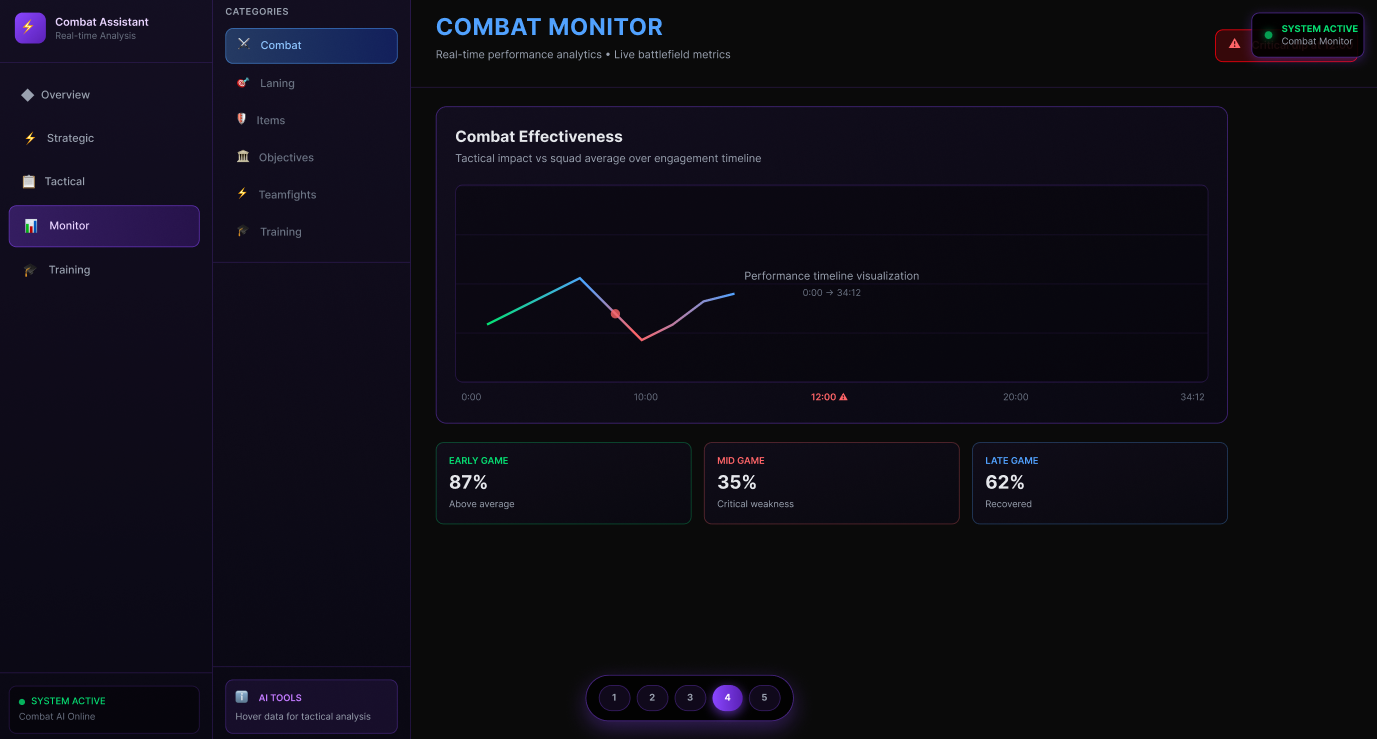Click the System Active Combat AI Online status

104,709
